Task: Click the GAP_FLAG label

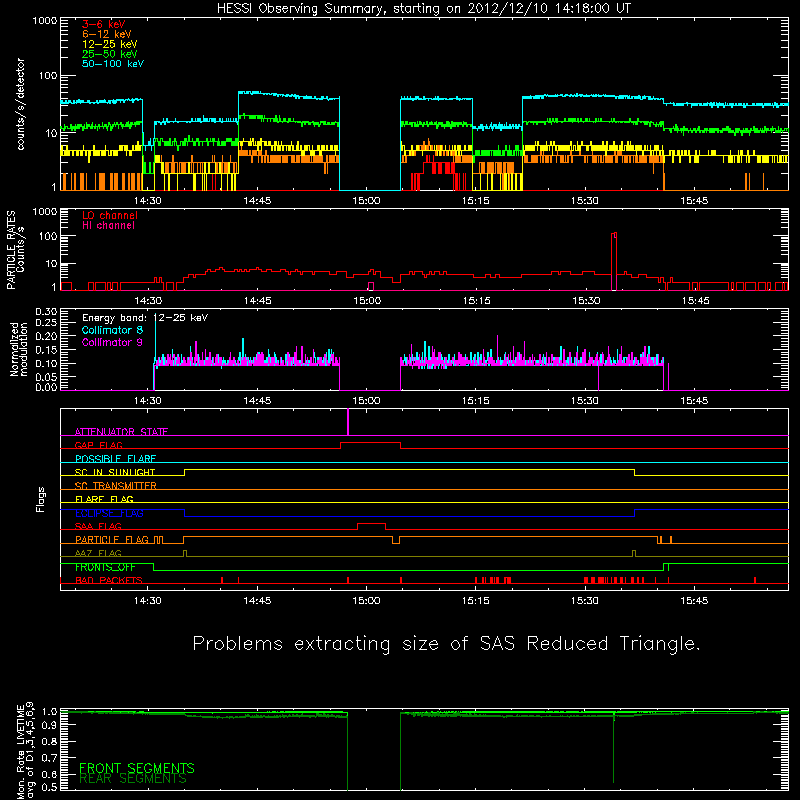Action: click(98, 445)
